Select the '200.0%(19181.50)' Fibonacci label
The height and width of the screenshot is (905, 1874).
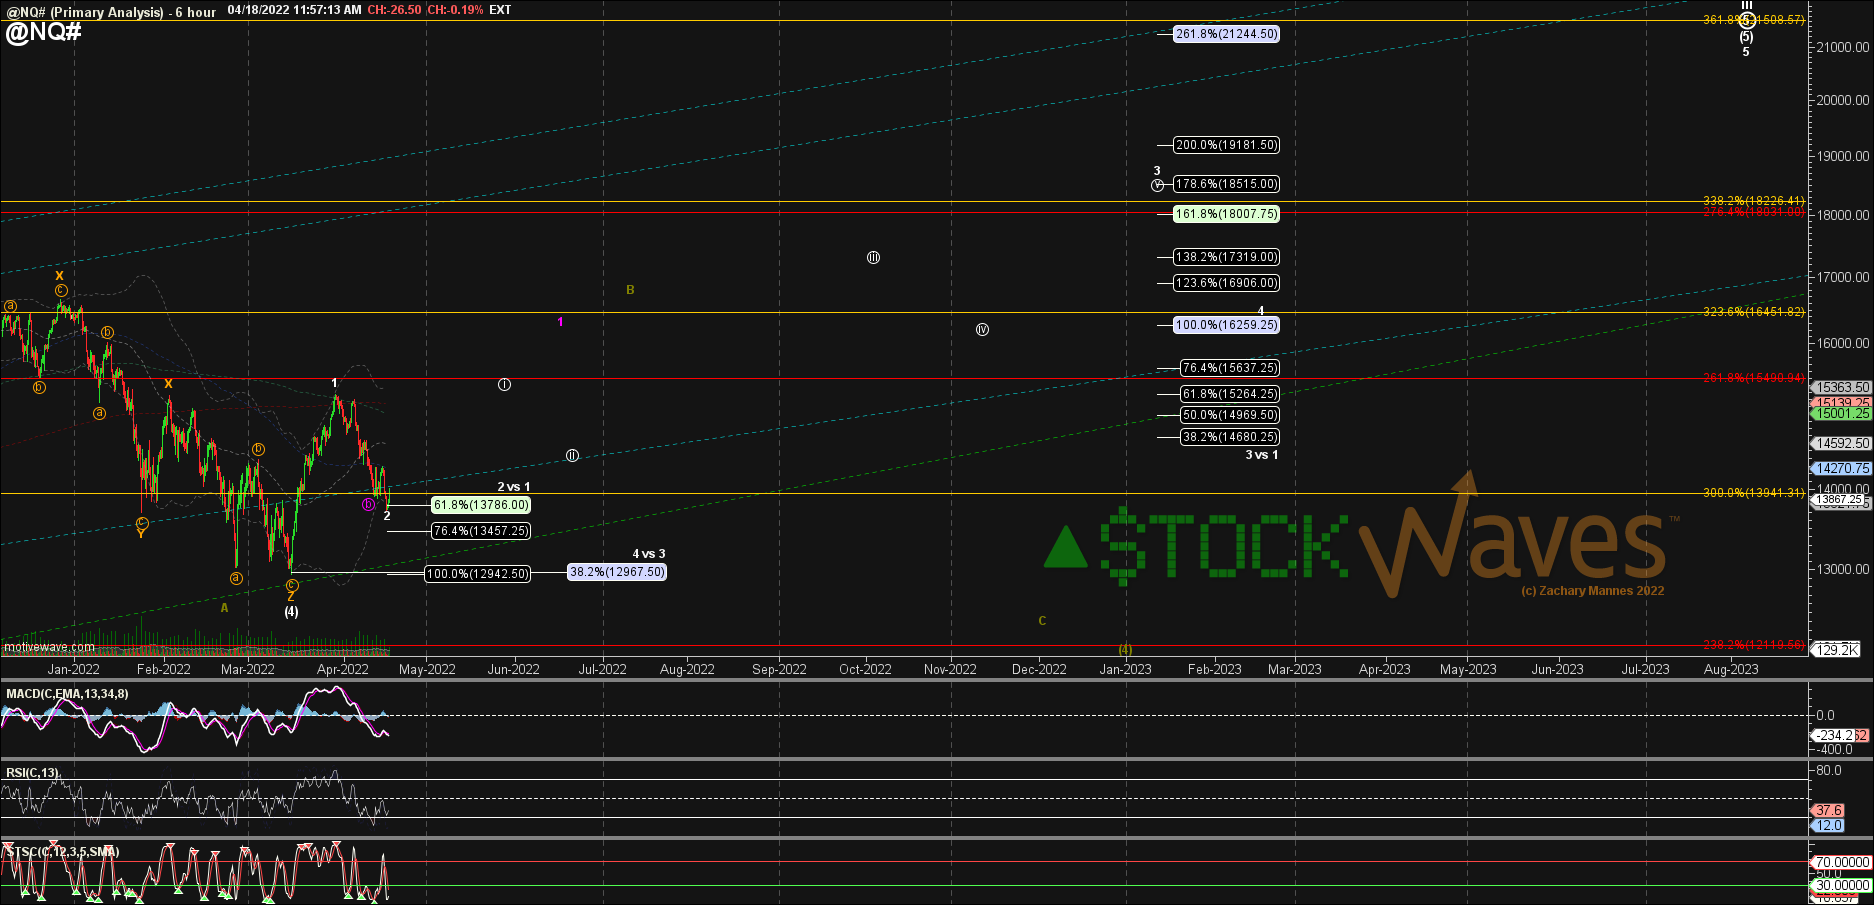[x=1226, y=145]
